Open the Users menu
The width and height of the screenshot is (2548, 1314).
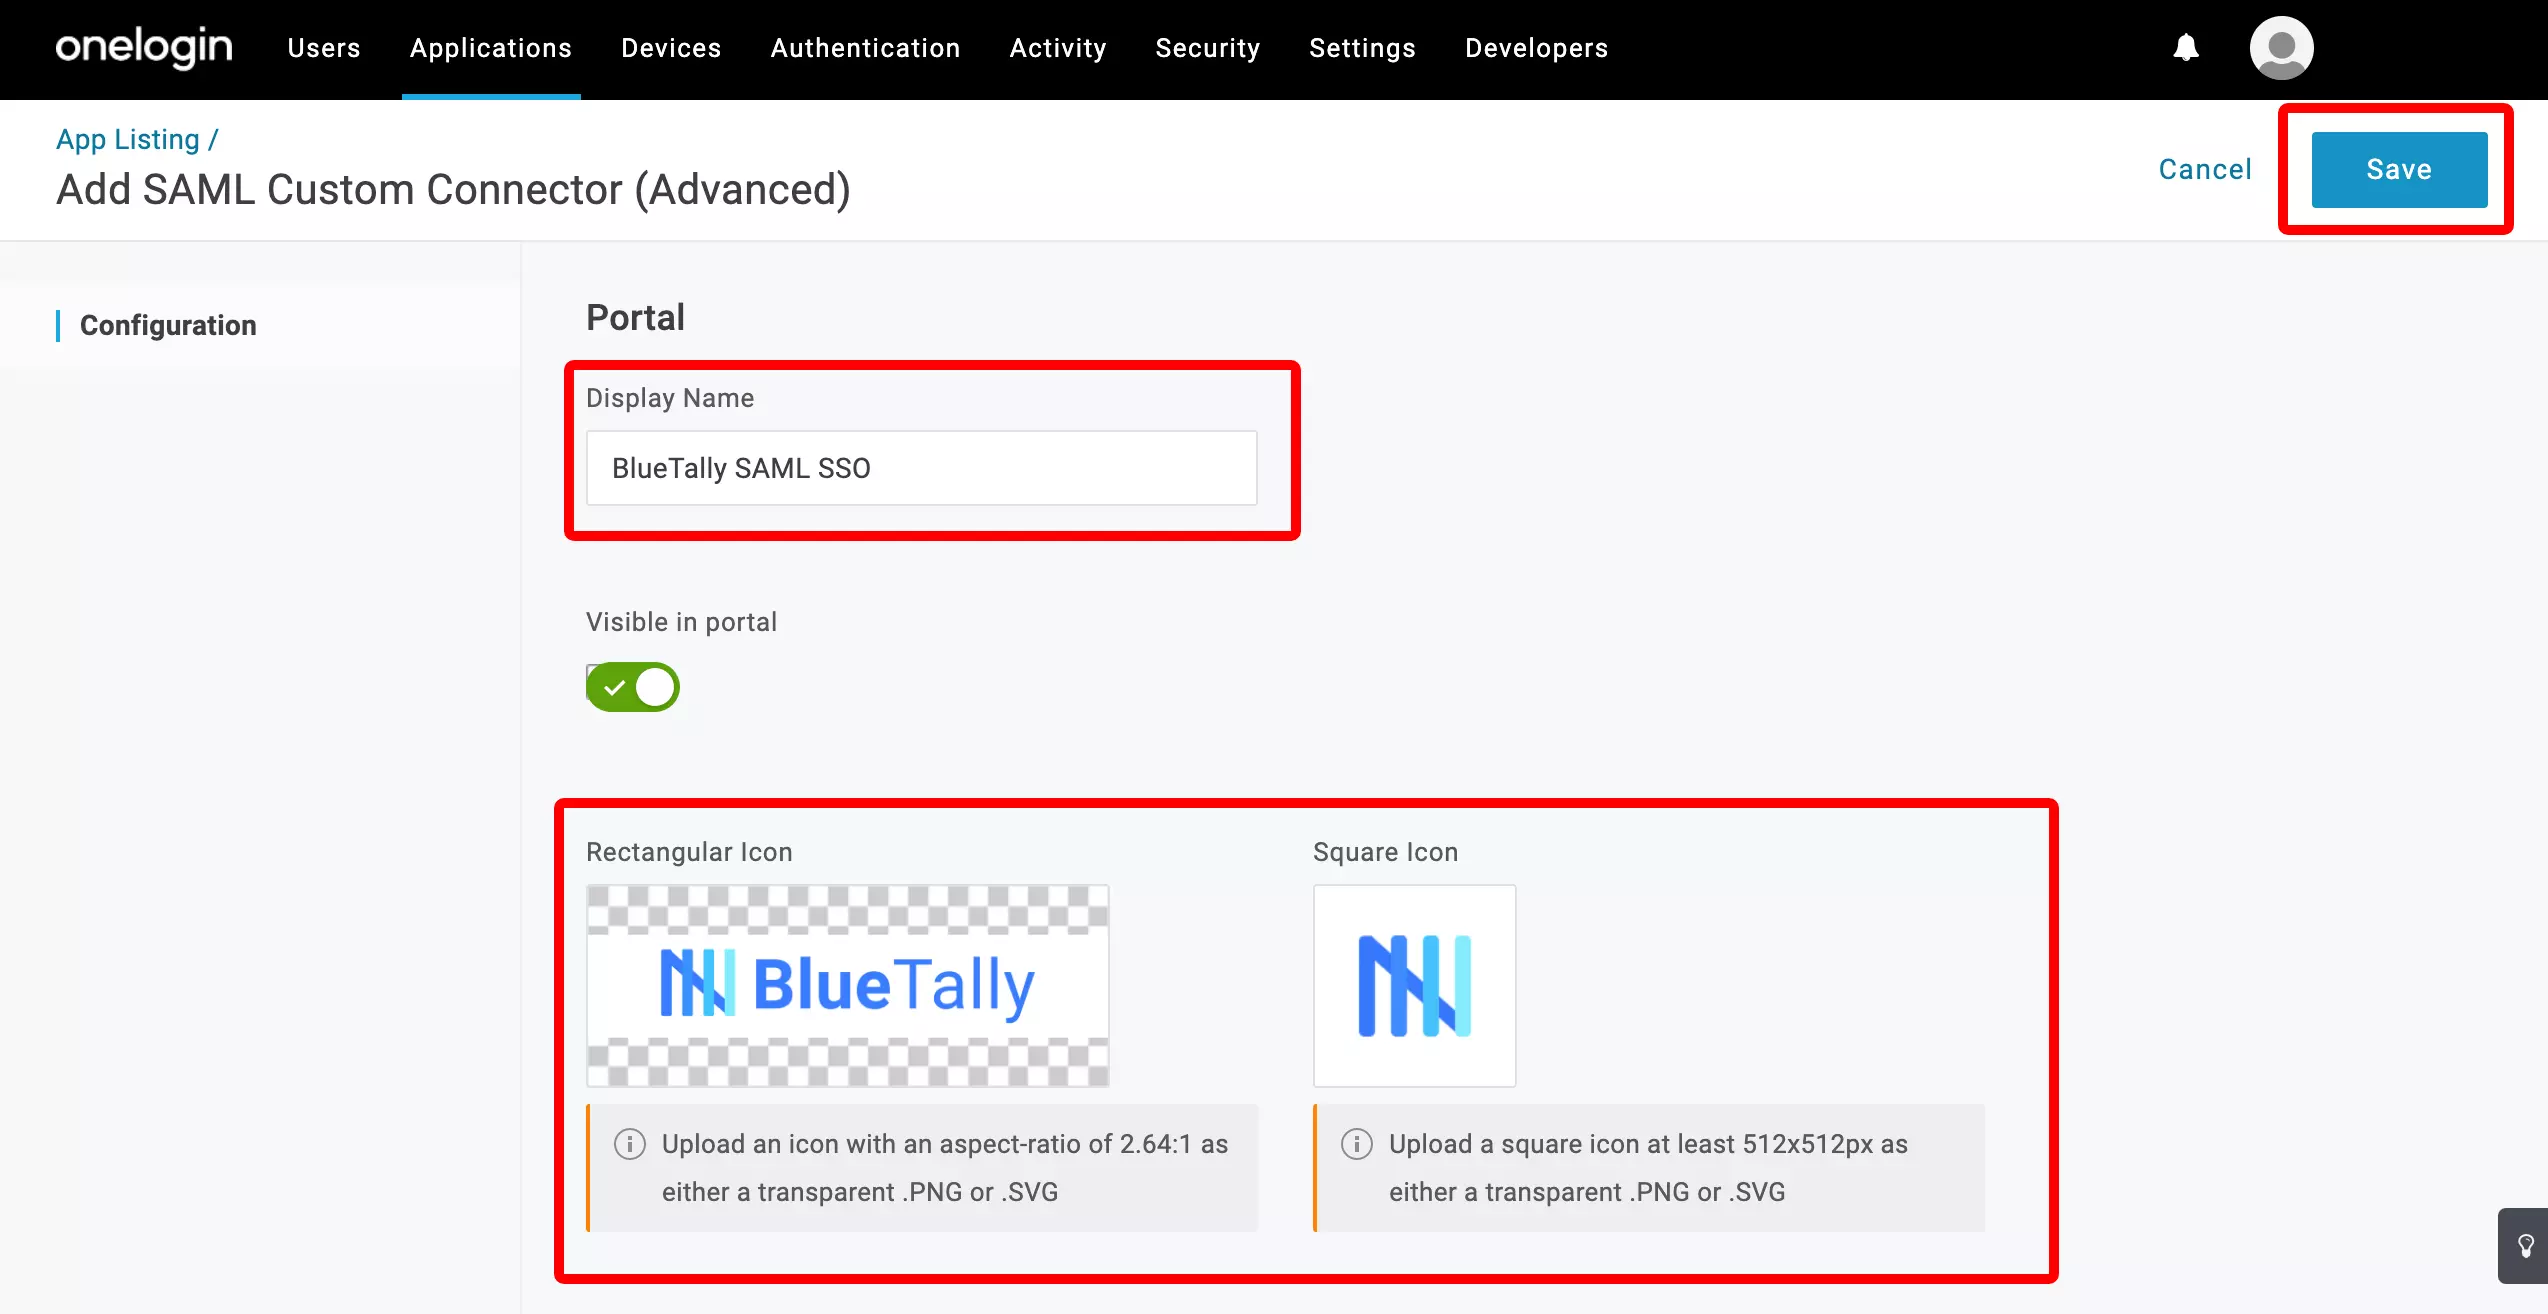pyautogui.click(x=324, y=48)
